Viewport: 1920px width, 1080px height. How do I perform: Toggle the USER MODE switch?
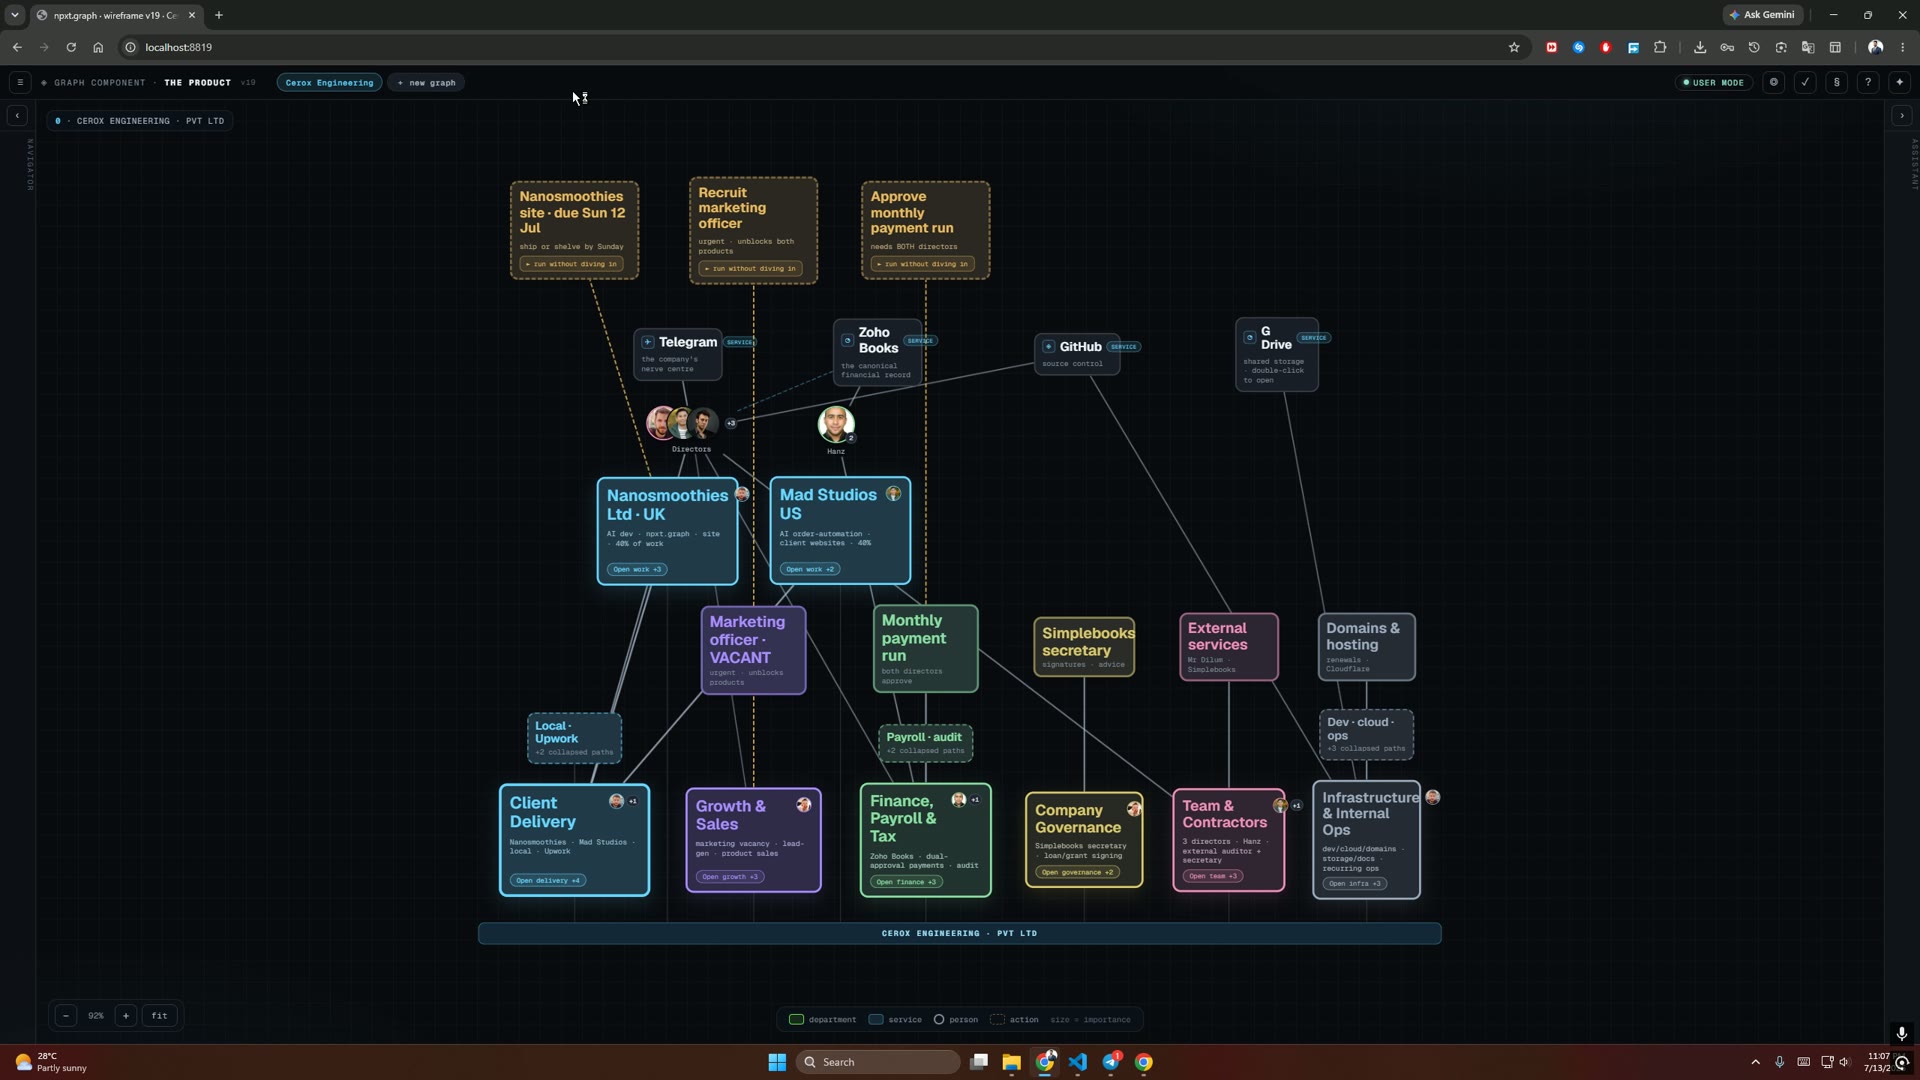pos(1713,83)
